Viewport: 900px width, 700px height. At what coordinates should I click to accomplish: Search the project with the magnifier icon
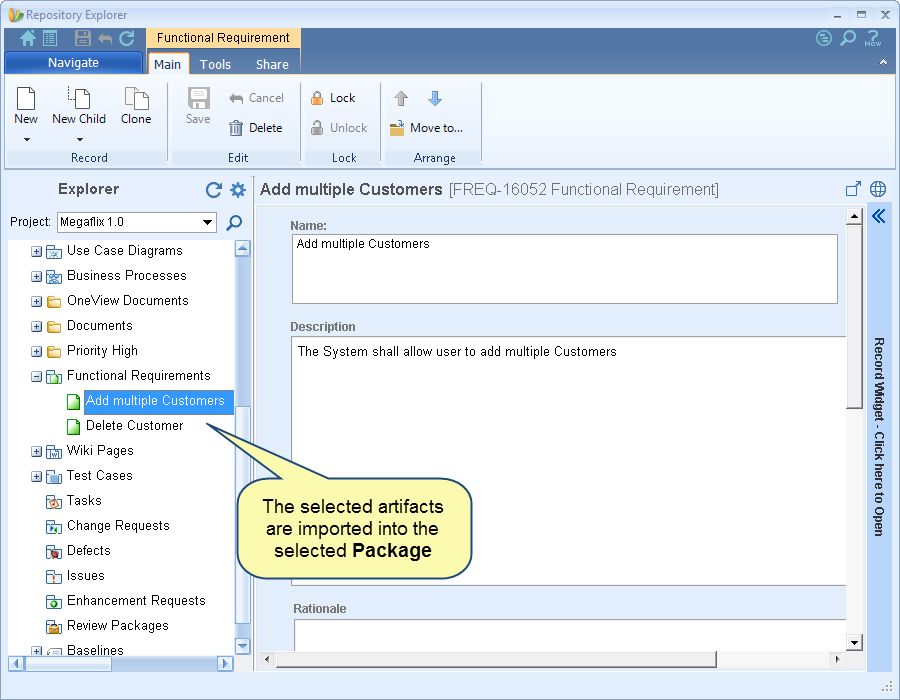(x=234, y=222)
